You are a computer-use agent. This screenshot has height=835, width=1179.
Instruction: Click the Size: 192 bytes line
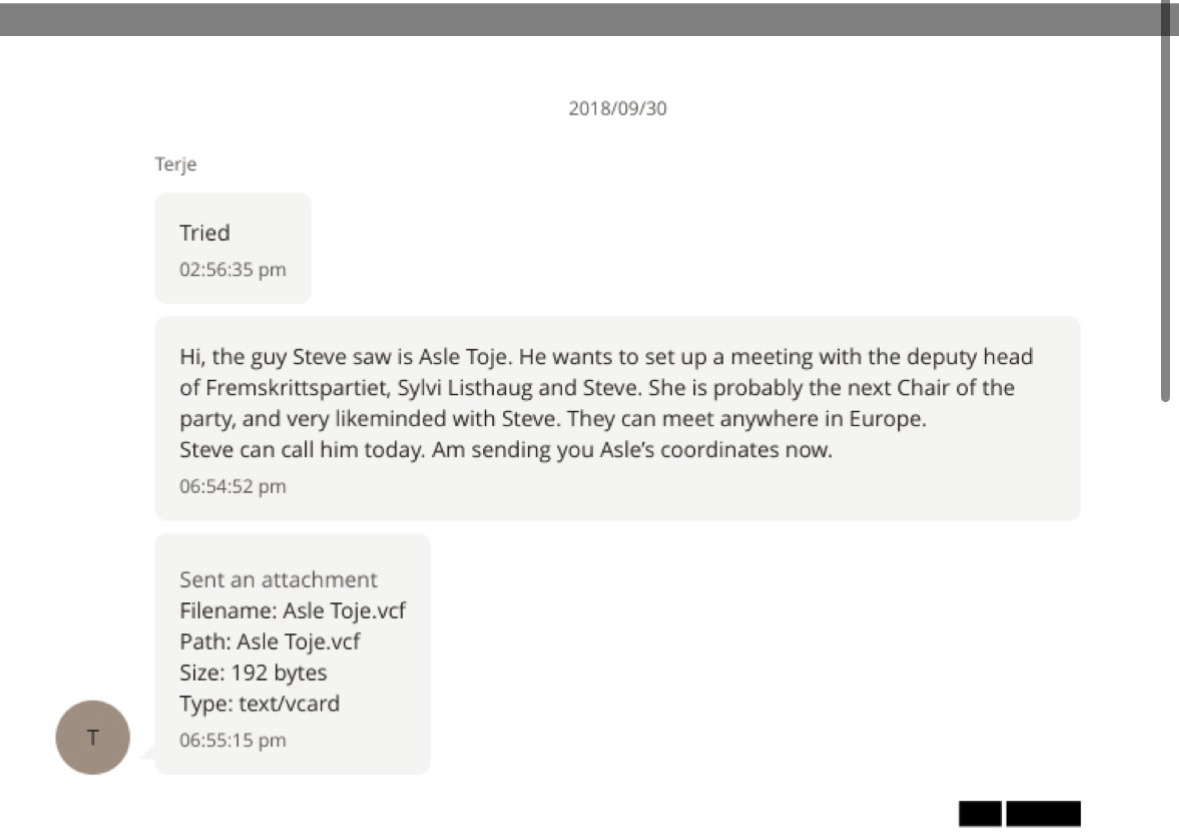coord(253,672)
